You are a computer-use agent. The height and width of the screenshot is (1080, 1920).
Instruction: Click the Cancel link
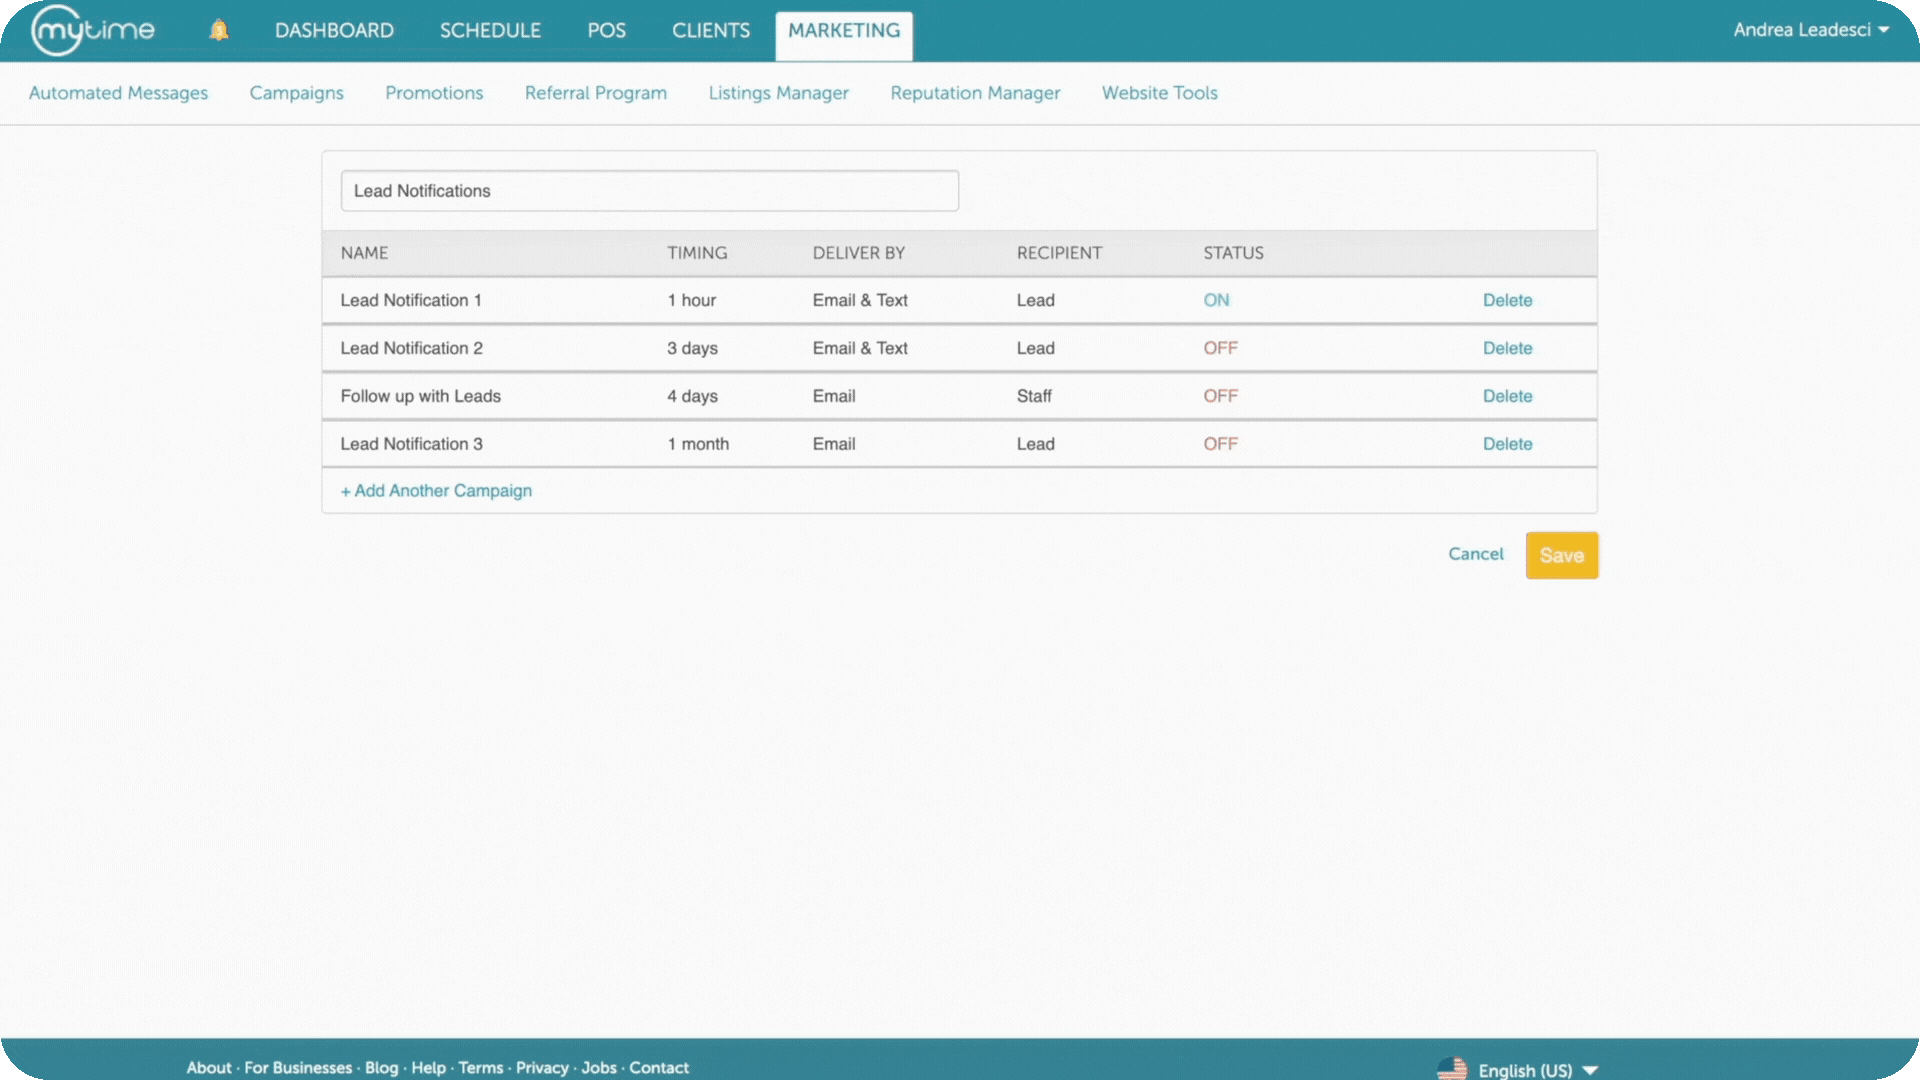coord(1475,554)
